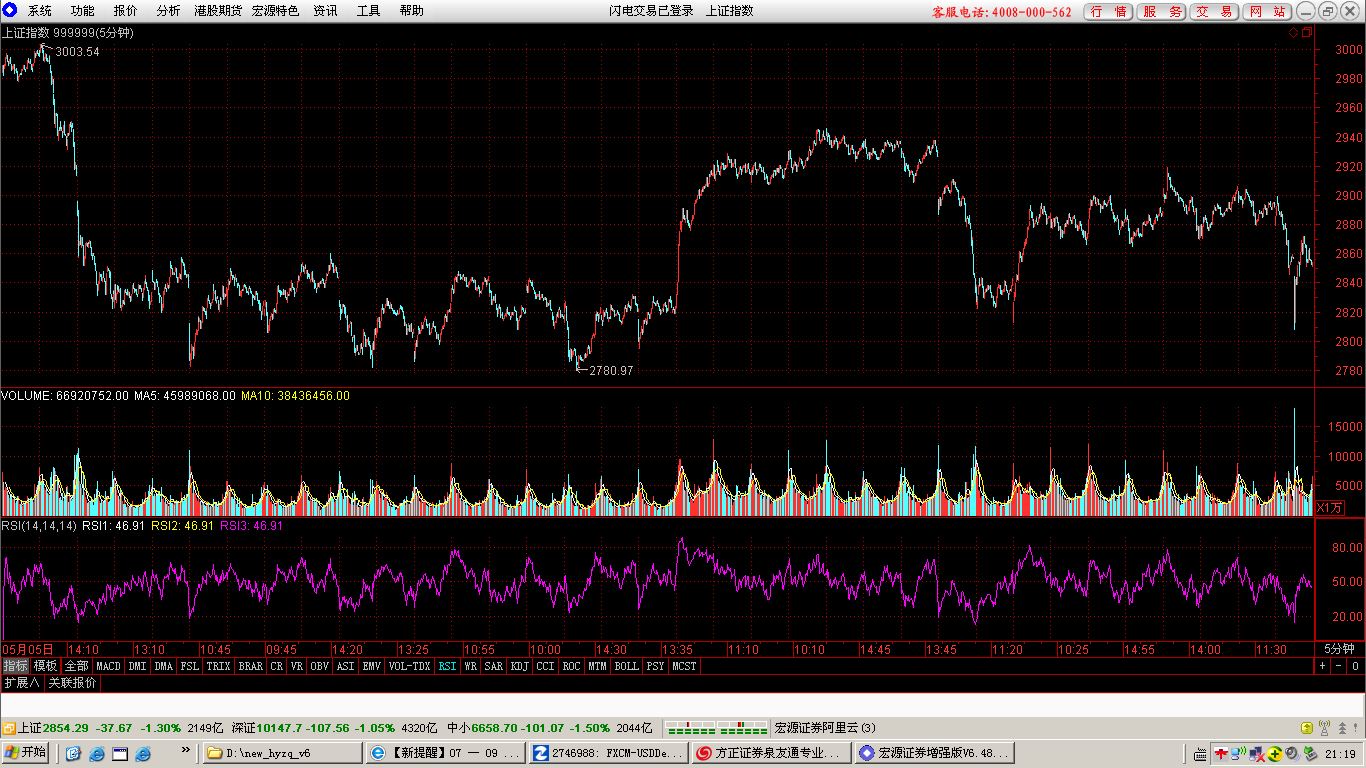Screen dimensions: 1366x768
Task: Click the 深证 index quote in status bar
Action: pos(334,728)
